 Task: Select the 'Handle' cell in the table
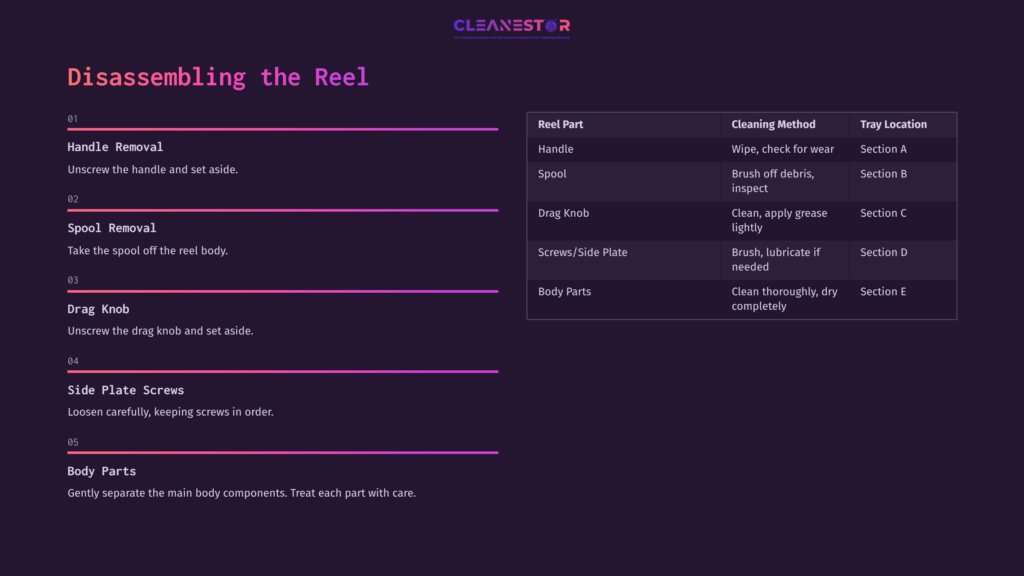[556, 149]
